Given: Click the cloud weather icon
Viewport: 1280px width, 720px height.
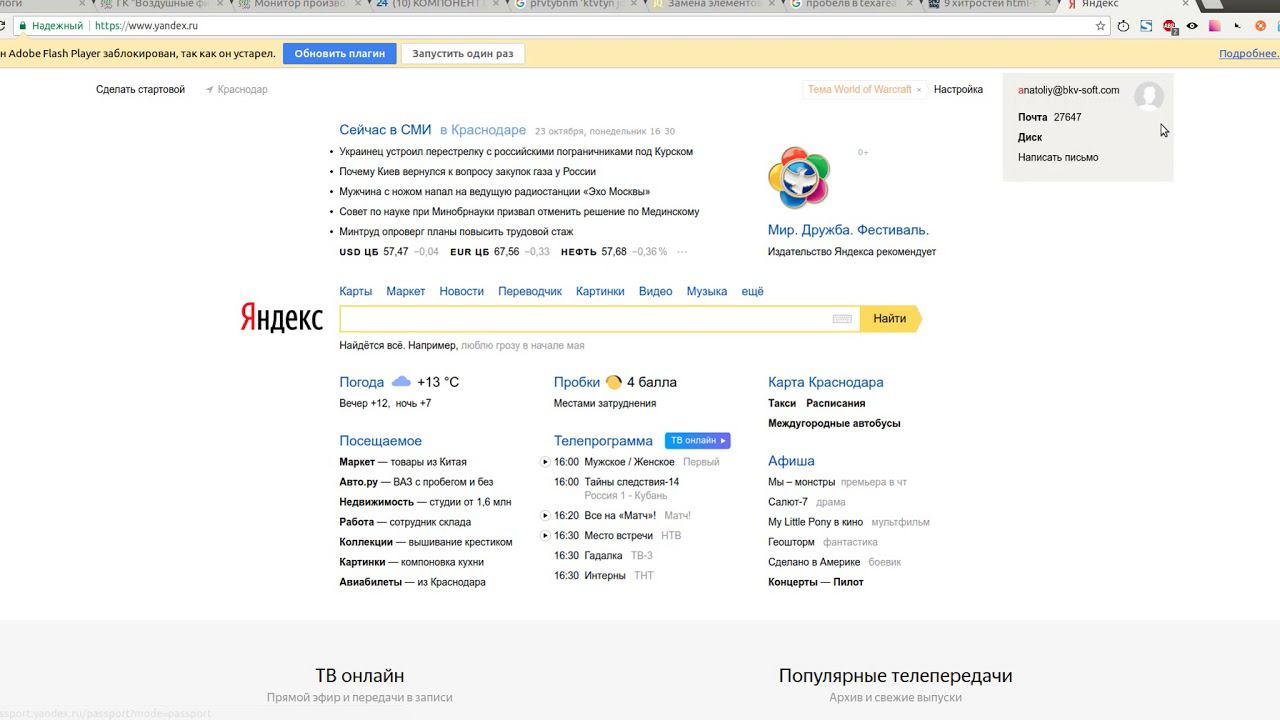Looking at the screenshot, I should tap(401, 382).
